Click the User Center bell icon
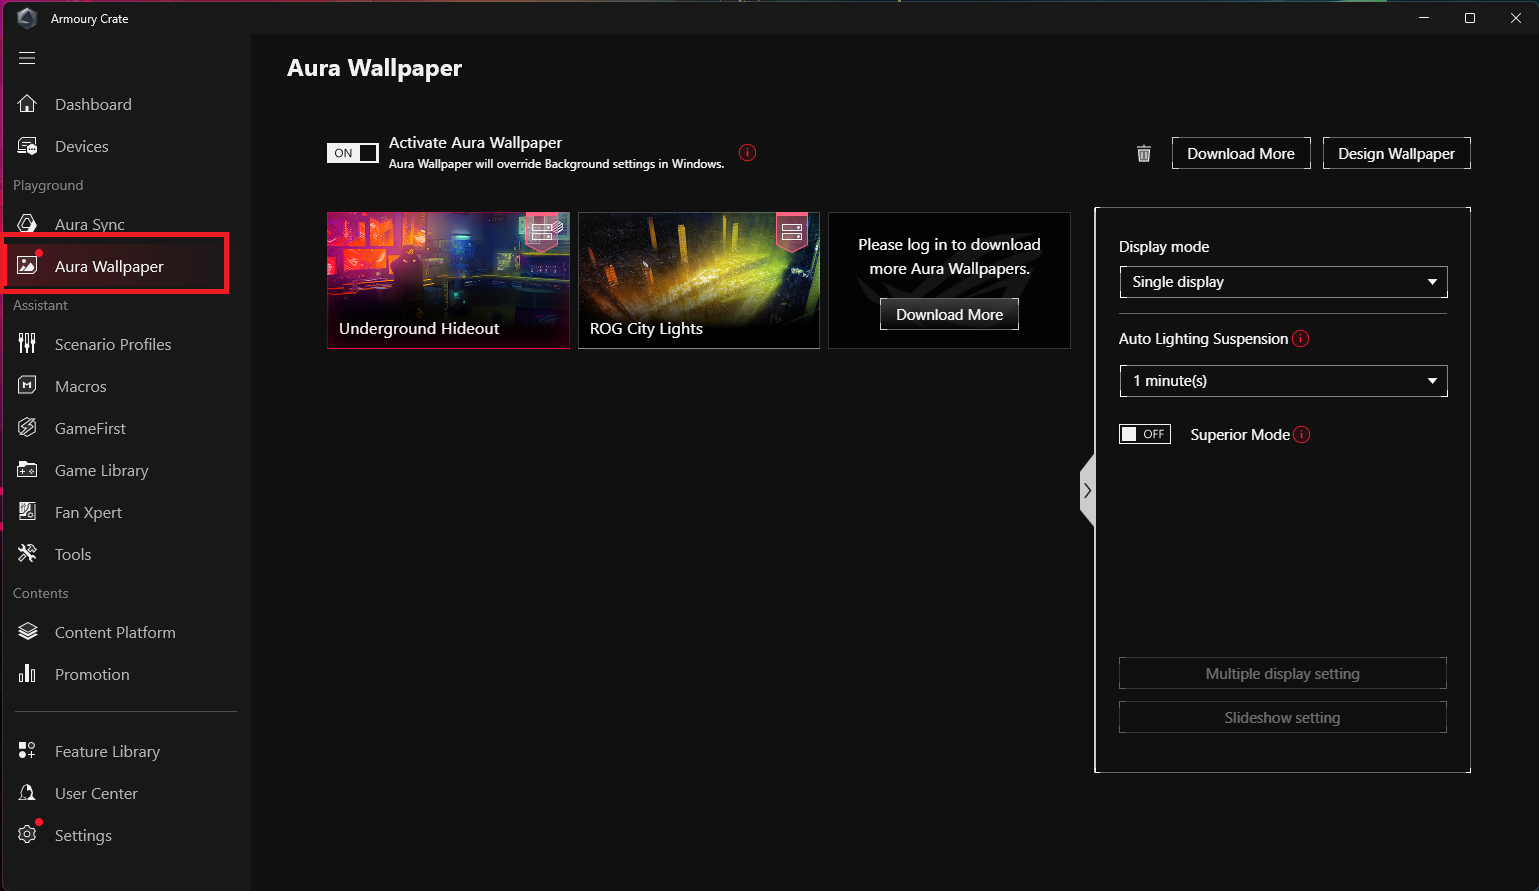 (27, 793)
